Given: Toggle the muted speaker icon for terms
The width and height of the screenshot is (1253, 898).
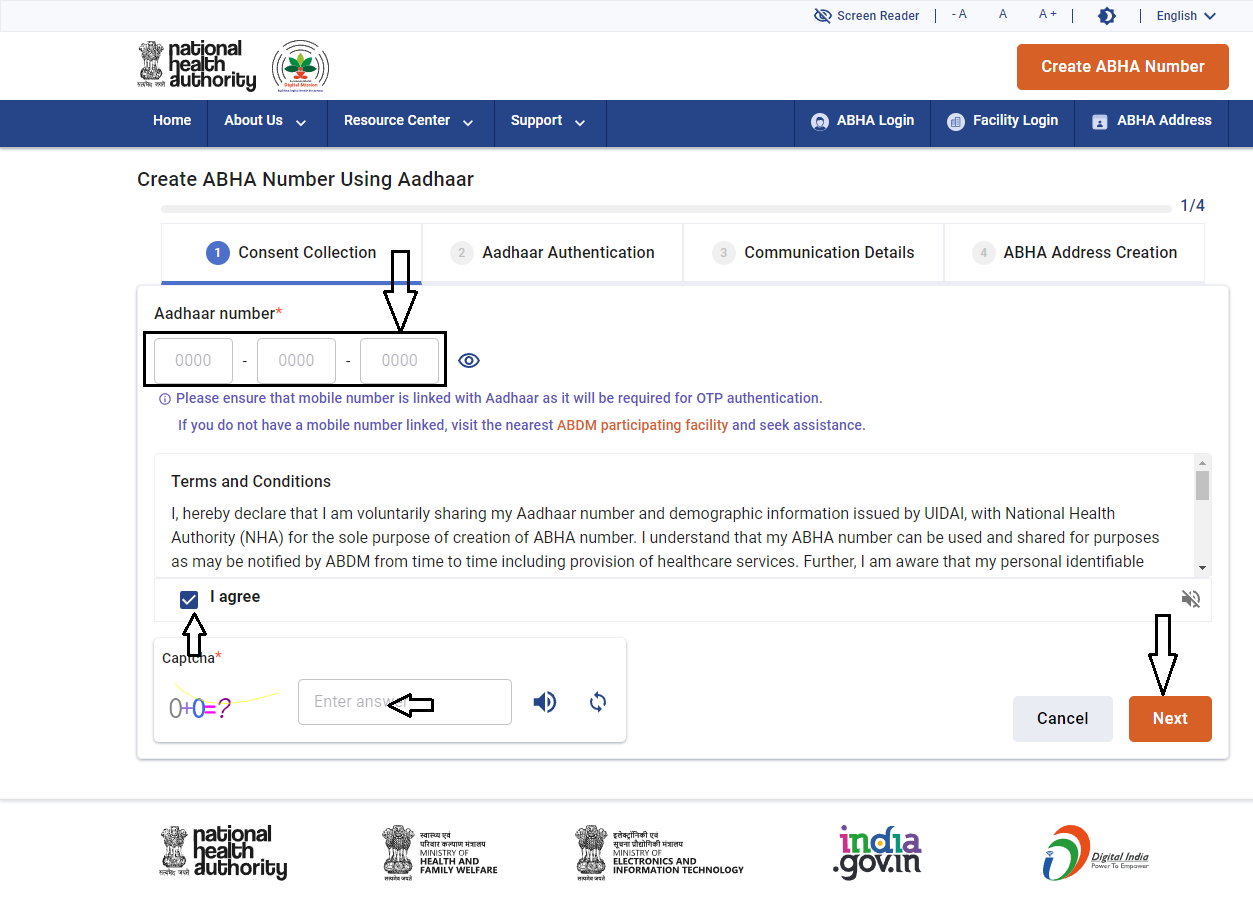Looking at the screenshot, I should pyautogui.click(x=1190, y=599).
